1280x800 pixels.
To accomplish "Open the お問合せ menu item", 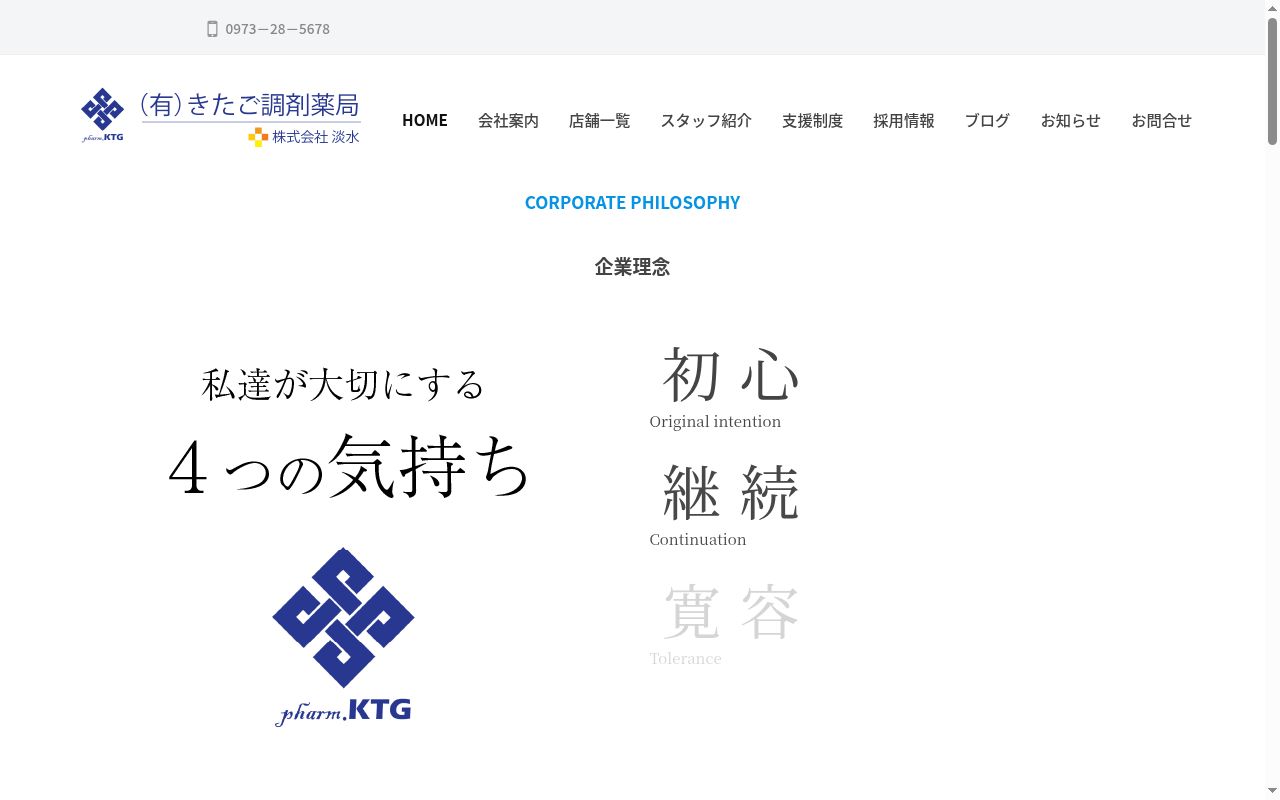I will 1161,120.
